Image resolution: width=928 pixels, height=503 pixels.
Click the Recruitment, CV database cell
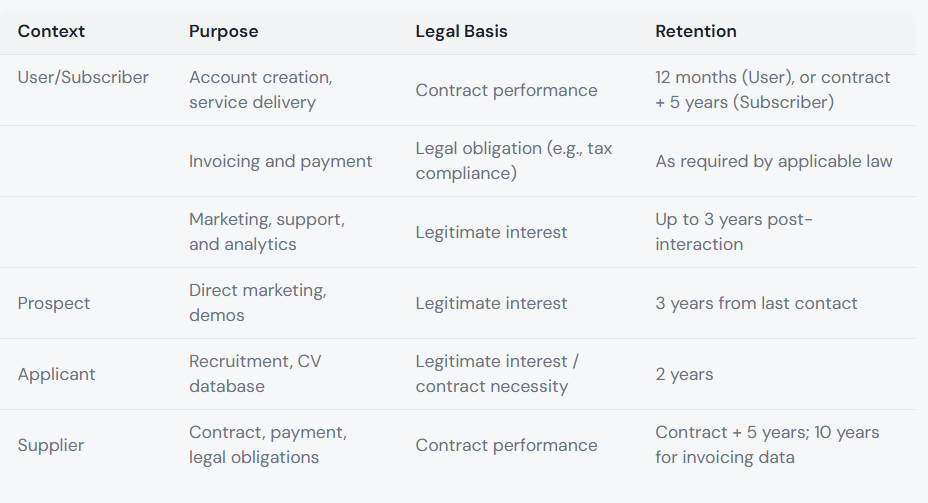coord(254,374)
